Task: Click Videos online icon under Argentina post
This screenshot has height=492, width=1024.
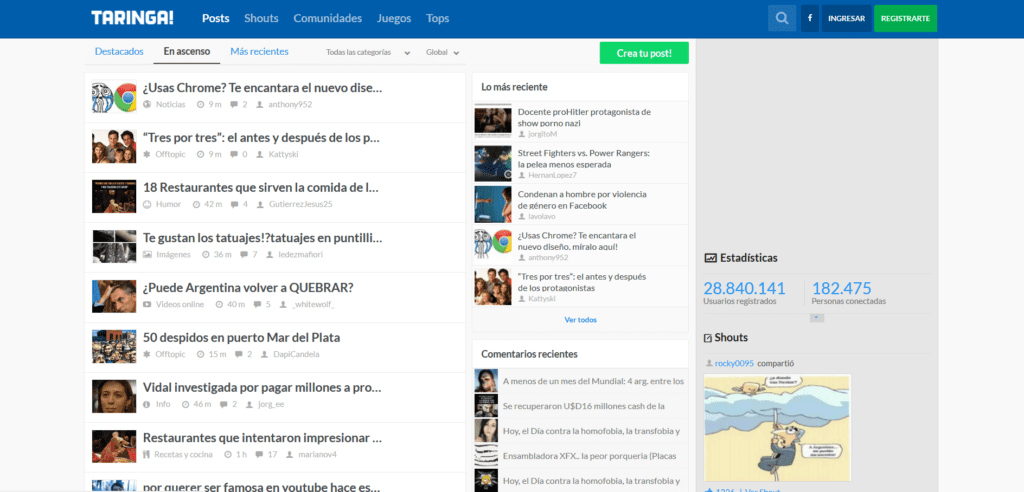Action: pos(148,304)
